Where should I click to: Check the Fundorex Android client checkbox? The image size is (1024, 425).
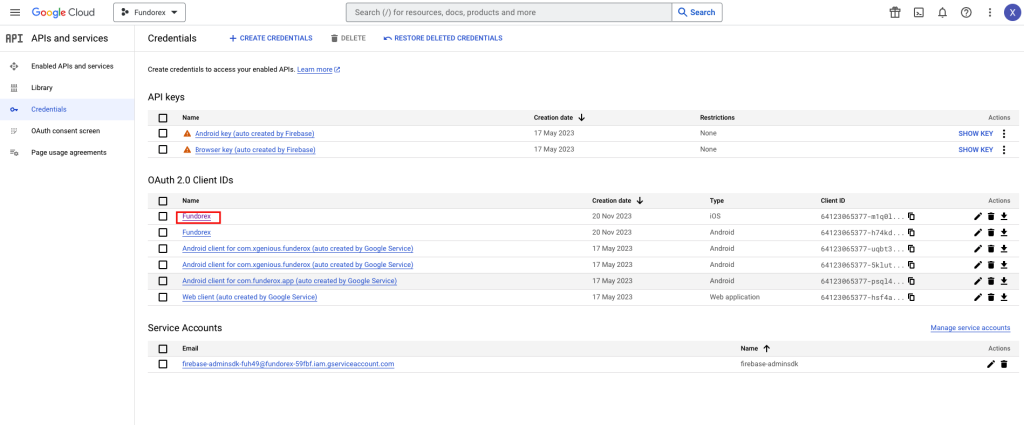tap(163, 232)
